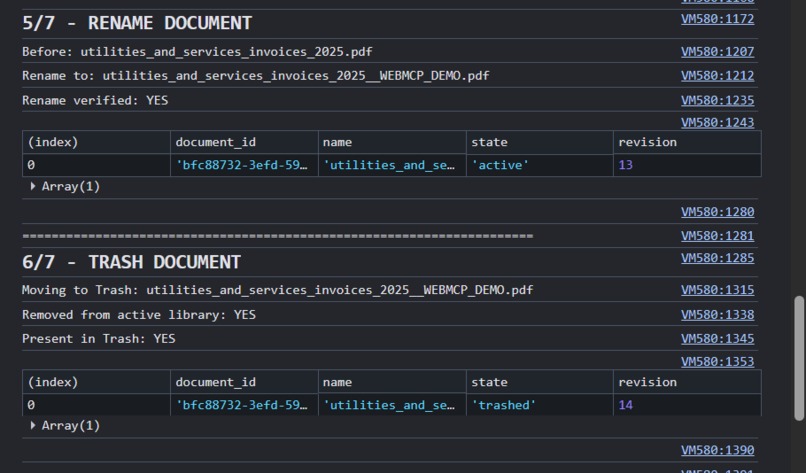Open source link VM580:1281
This screenshot has height=473, width=806.
coord(717,235)
